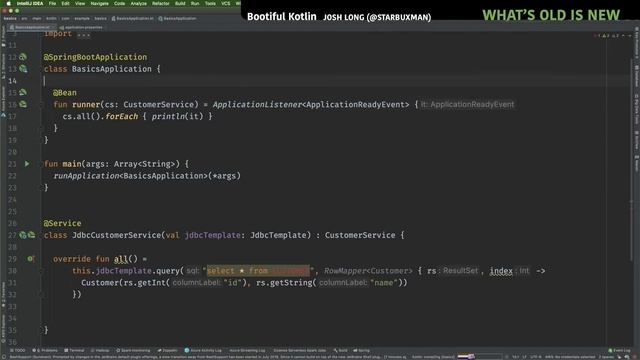
Task: Open the Edit menu
Action: (x=65, y=3)
